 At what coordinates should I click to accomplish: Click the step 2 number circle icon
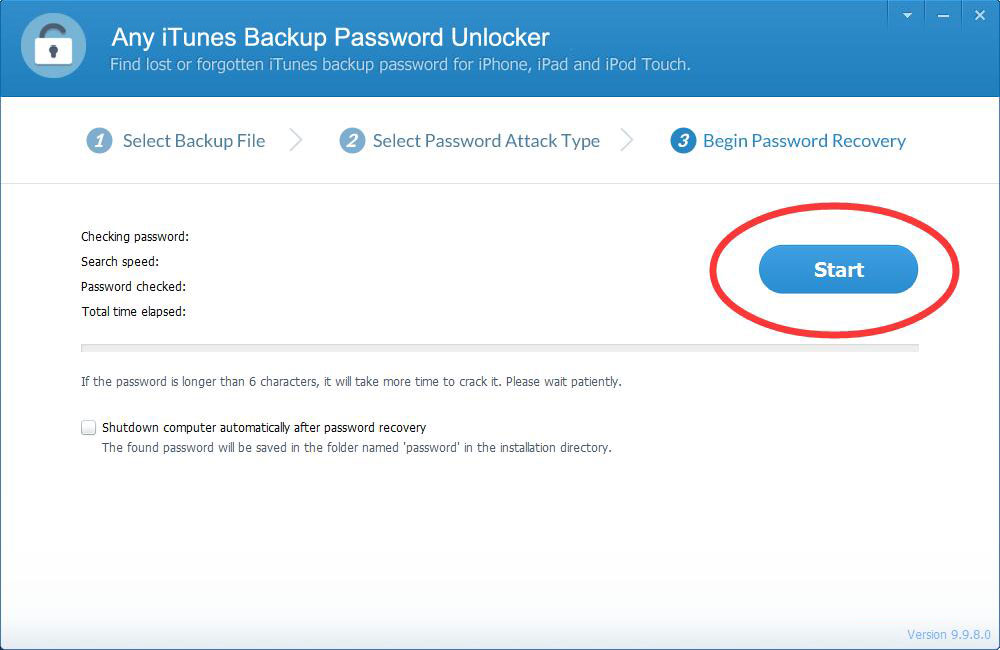[x=352, y=141]
